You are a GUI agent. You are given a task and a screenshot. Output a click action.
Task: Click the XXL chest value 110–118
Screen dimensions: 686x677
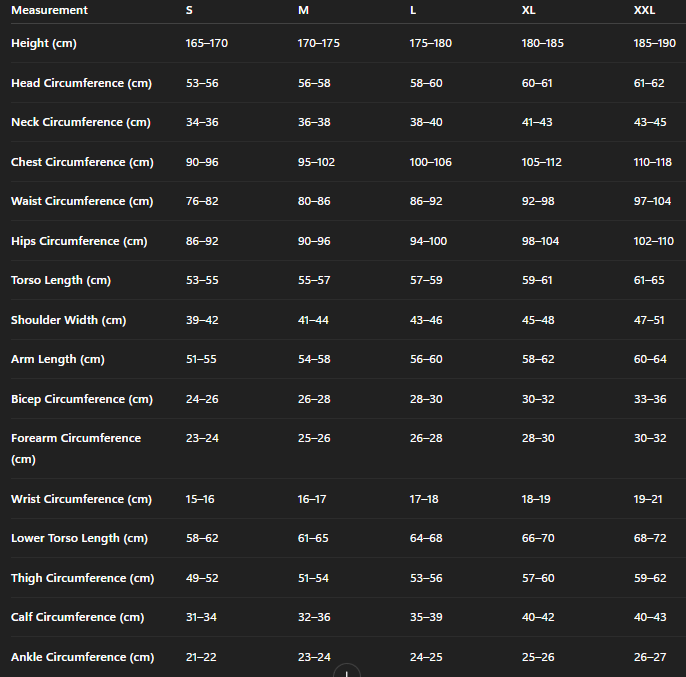(652, 162)
